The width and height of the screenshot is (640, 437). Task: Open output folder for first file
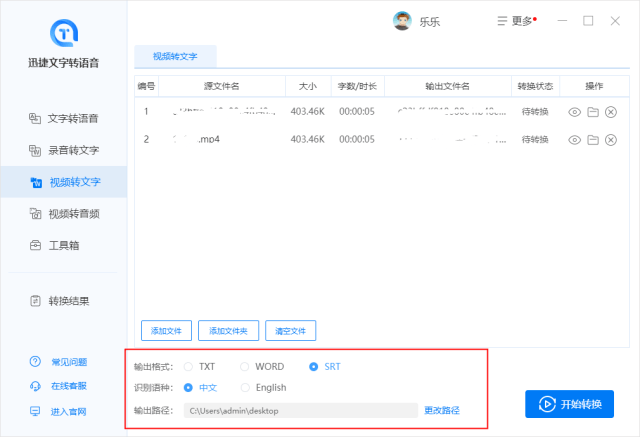pos(592,112)
